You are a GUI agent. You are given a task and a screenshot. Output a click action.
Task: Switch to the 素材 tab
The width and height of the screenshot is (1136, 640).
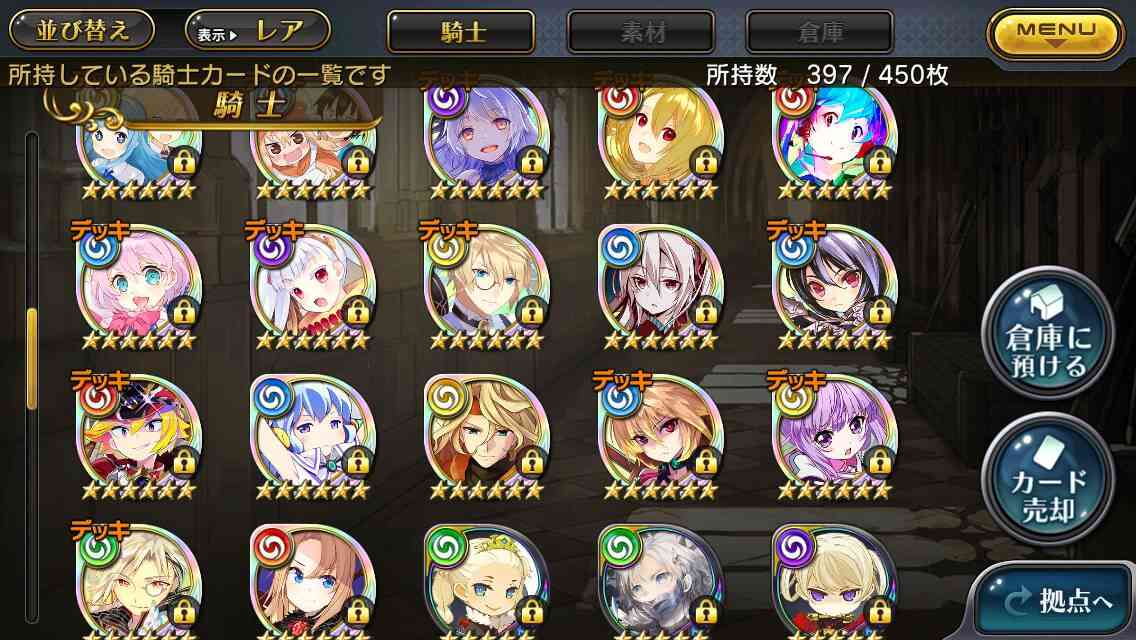click(x=640, y=31)
